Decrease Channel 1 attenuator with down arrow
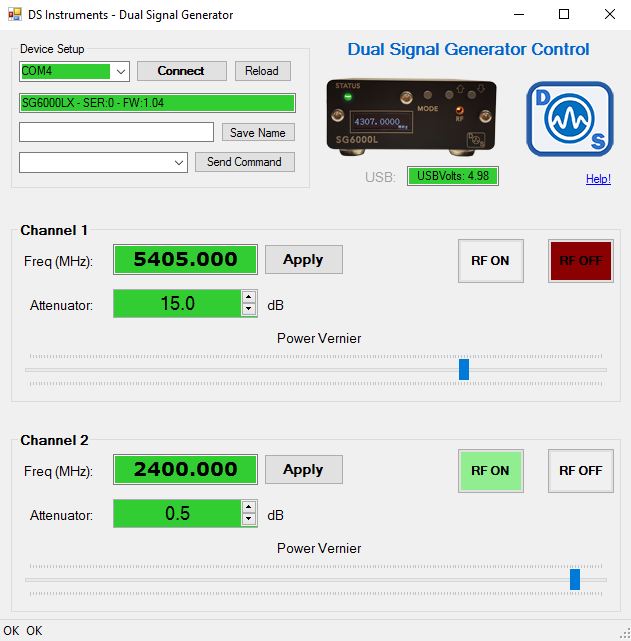The height and width of the screenshot is (641, 631). [x=249, y=309]
